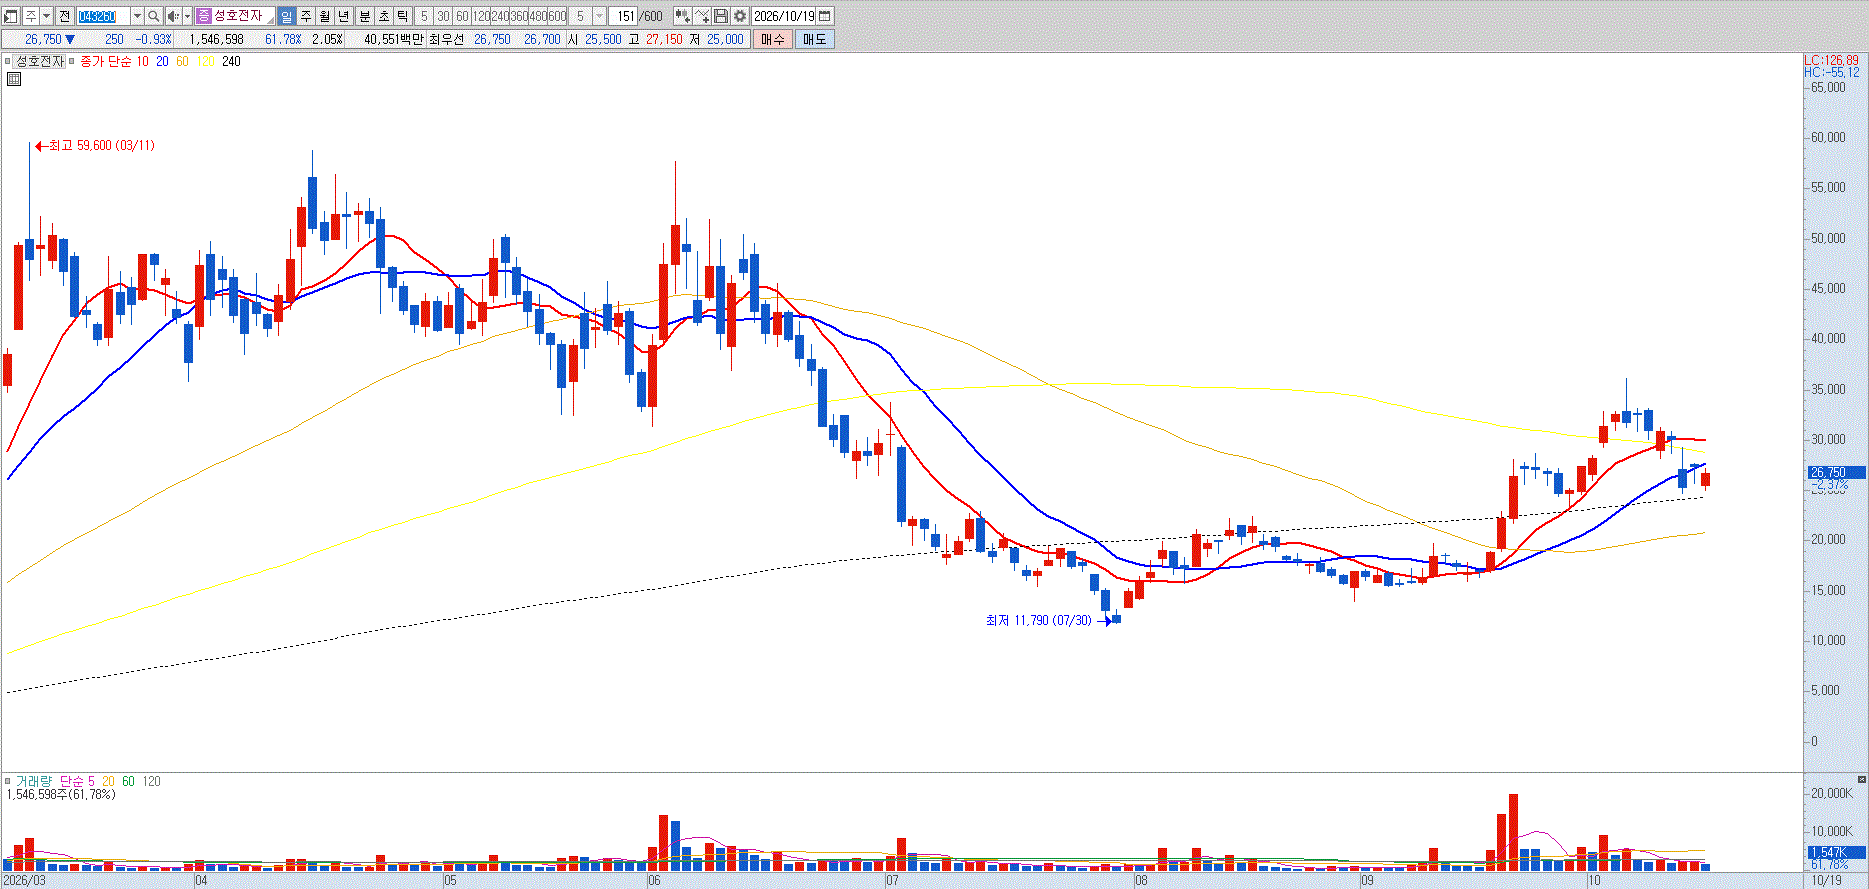This screenshot has width=1869, height=889.
Task: Open the calendar date picker icon
Action: [x=825, y=16]
